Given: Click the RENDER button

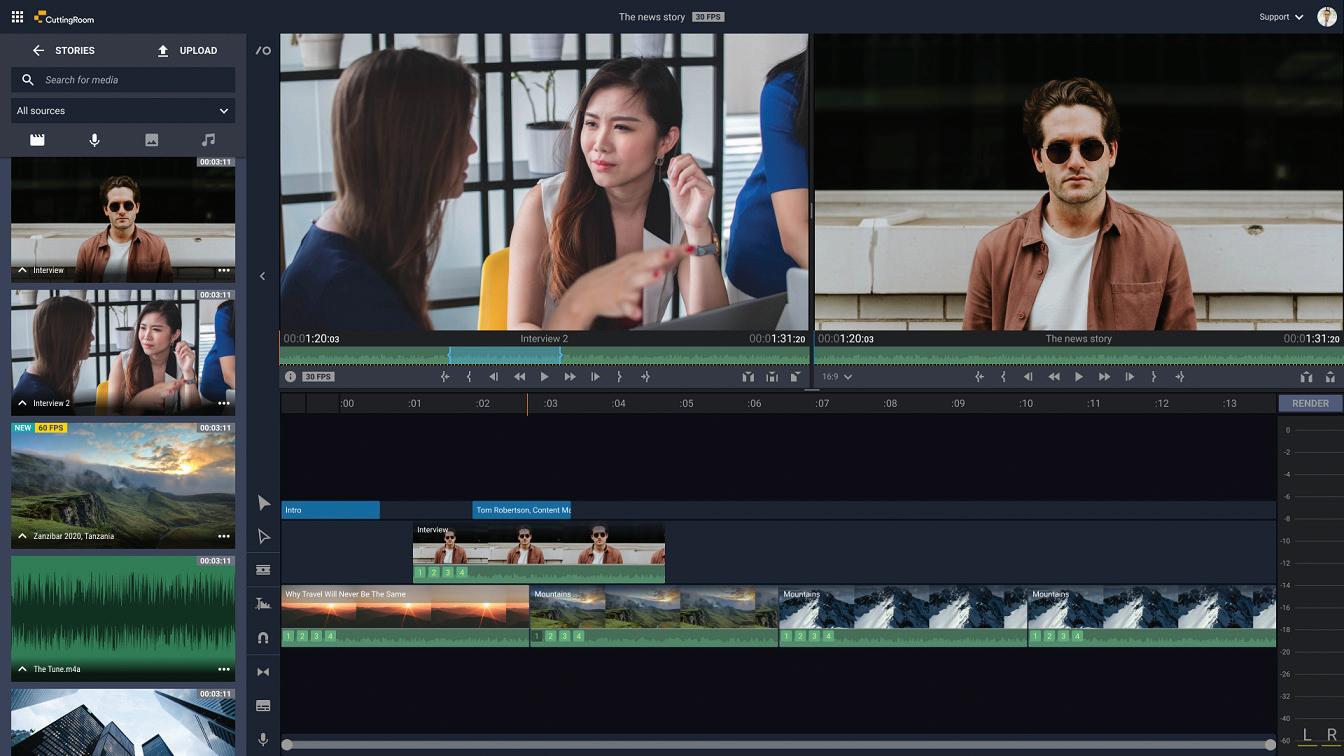Looking at the screenshot, I should (x=1310, y=403).
